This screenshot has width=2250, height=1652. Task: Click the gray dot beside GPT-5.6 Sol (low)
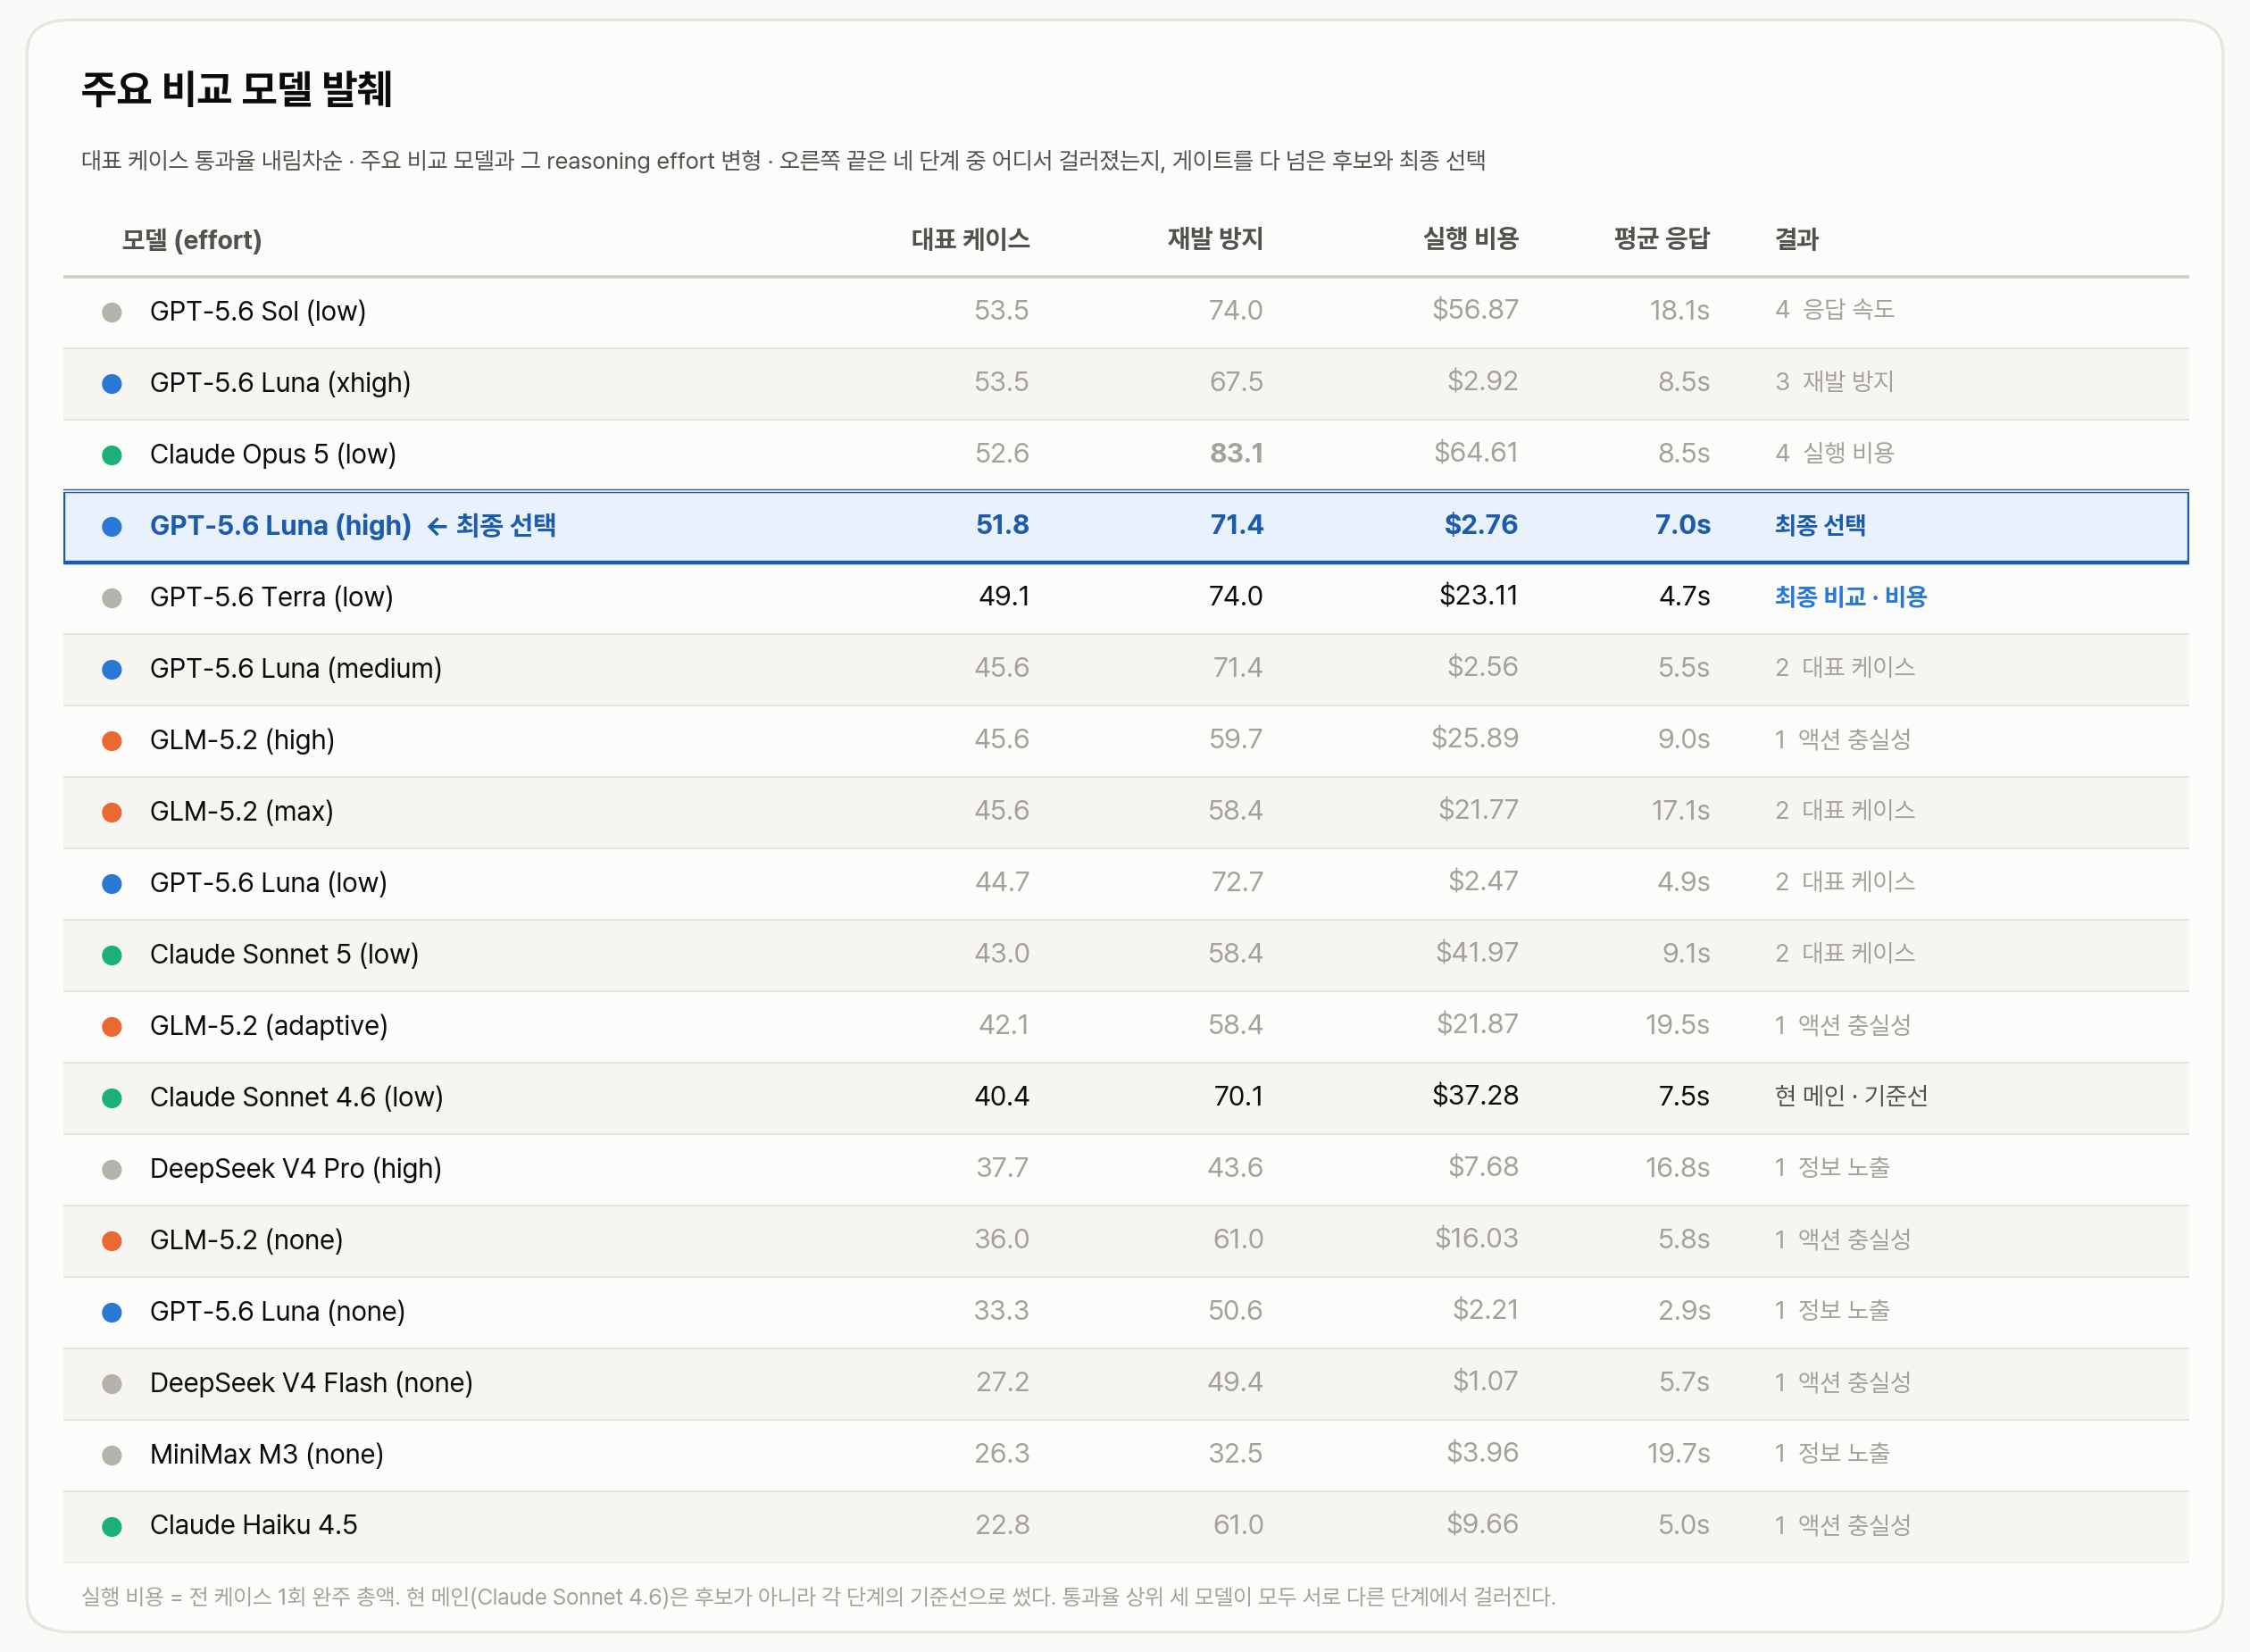point(112,312)
